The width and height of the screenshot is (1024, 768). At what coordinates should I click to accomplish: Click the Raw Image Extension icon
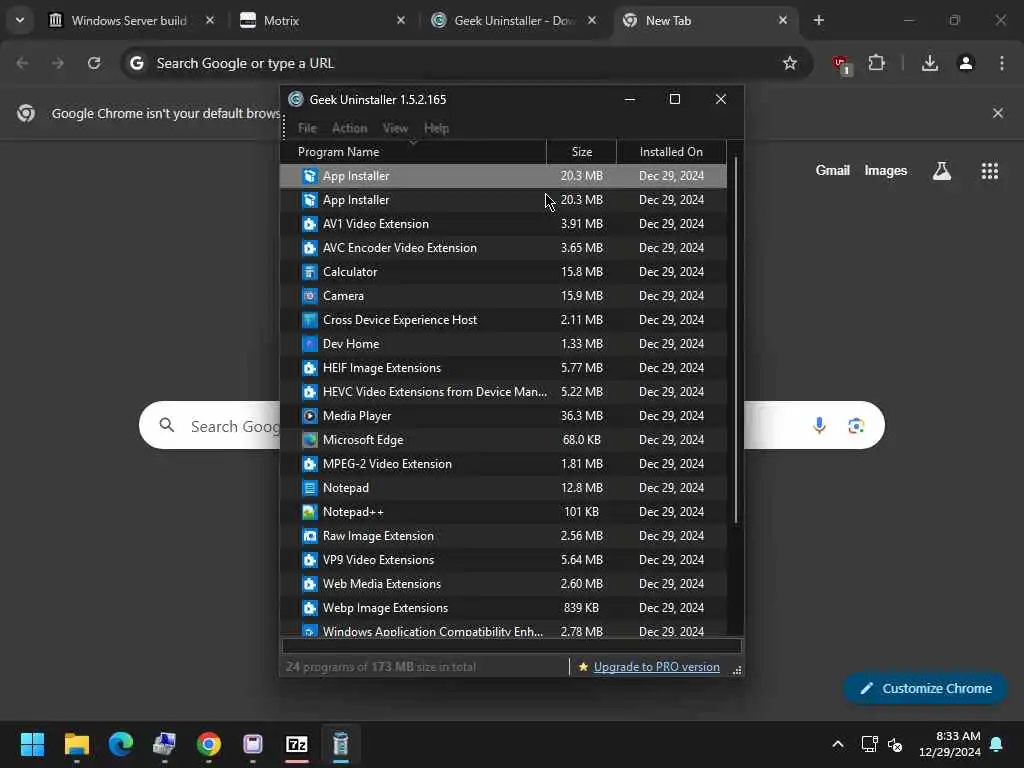(310, 536)
